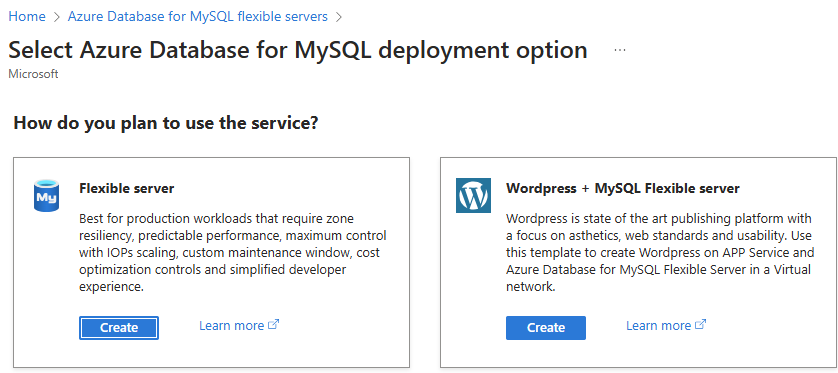The width and height of the screenshot is (838, 373).
Task: Click external-link icon beside Wordpress Learn more
Action: [701, 324]
